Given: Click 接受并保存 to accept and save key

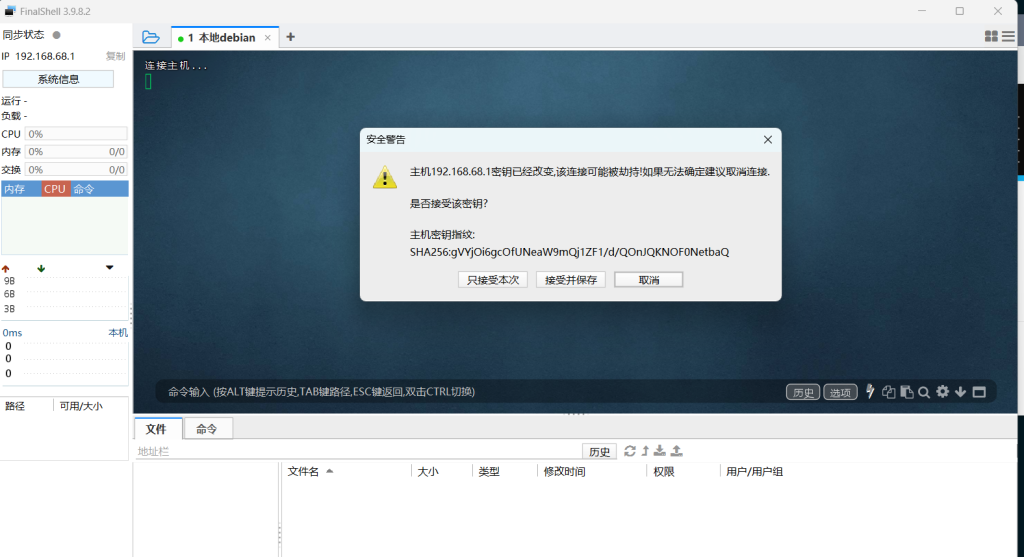Looking at the screenshot, I should (571, 280).
